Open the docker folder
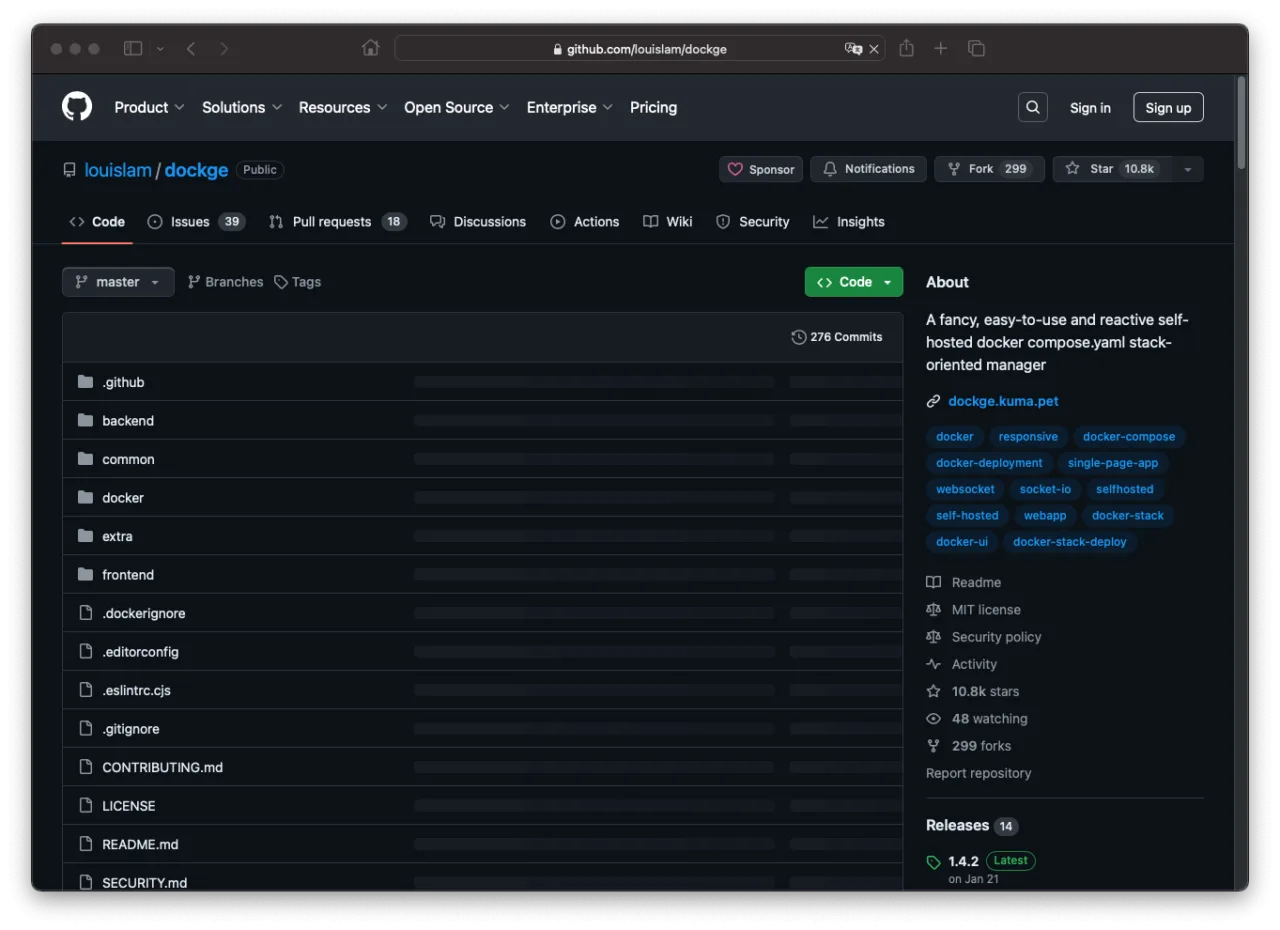The width and height of the screenshot is (1280, 930). click(x=123, y=498)
